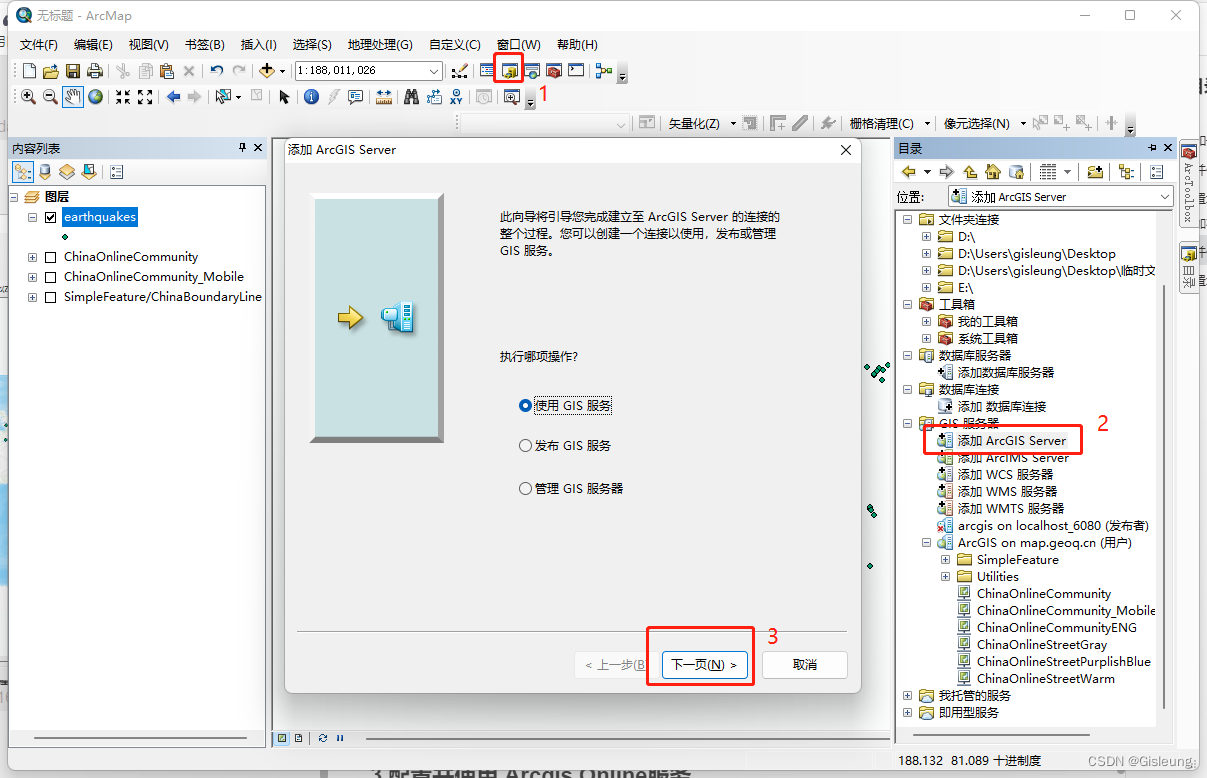Select the Zoom In tool

coord(28,97)
